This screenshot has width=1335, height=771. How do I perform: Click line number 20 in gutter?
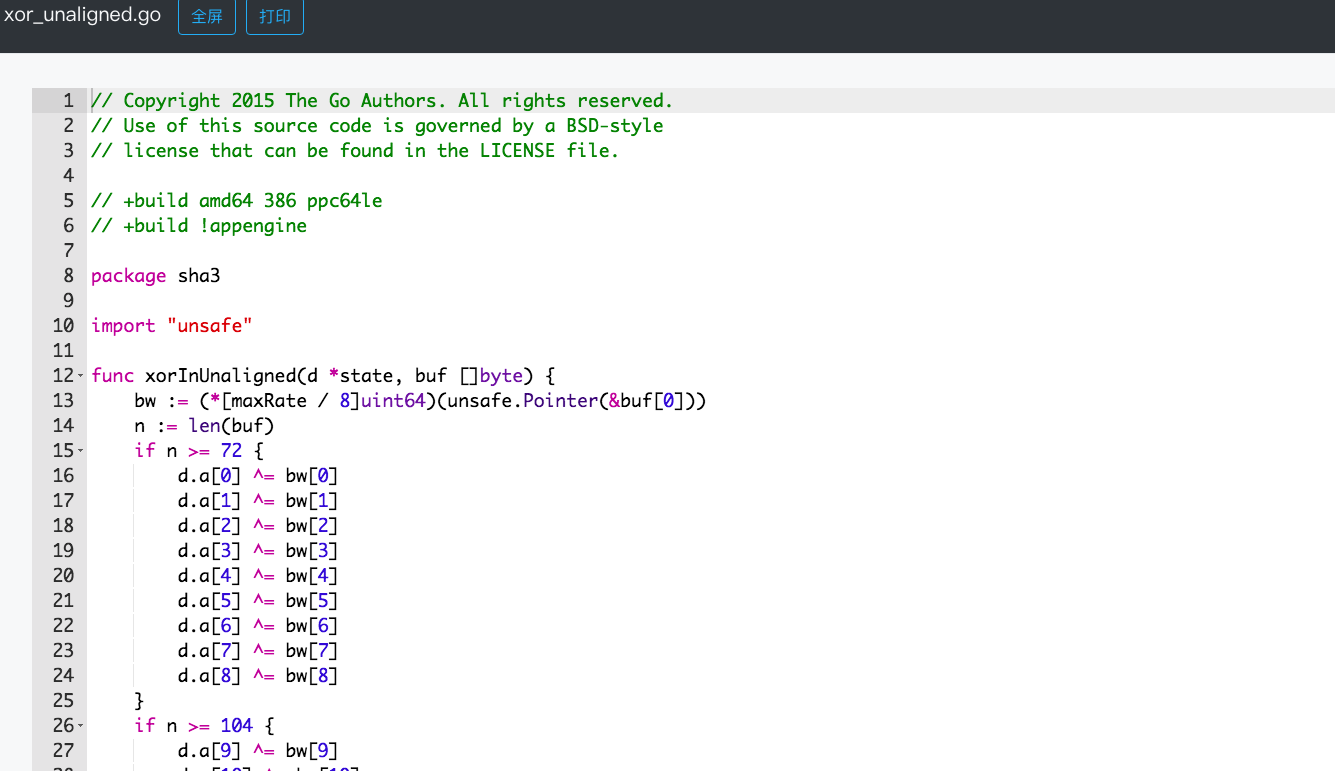[63, 576]
